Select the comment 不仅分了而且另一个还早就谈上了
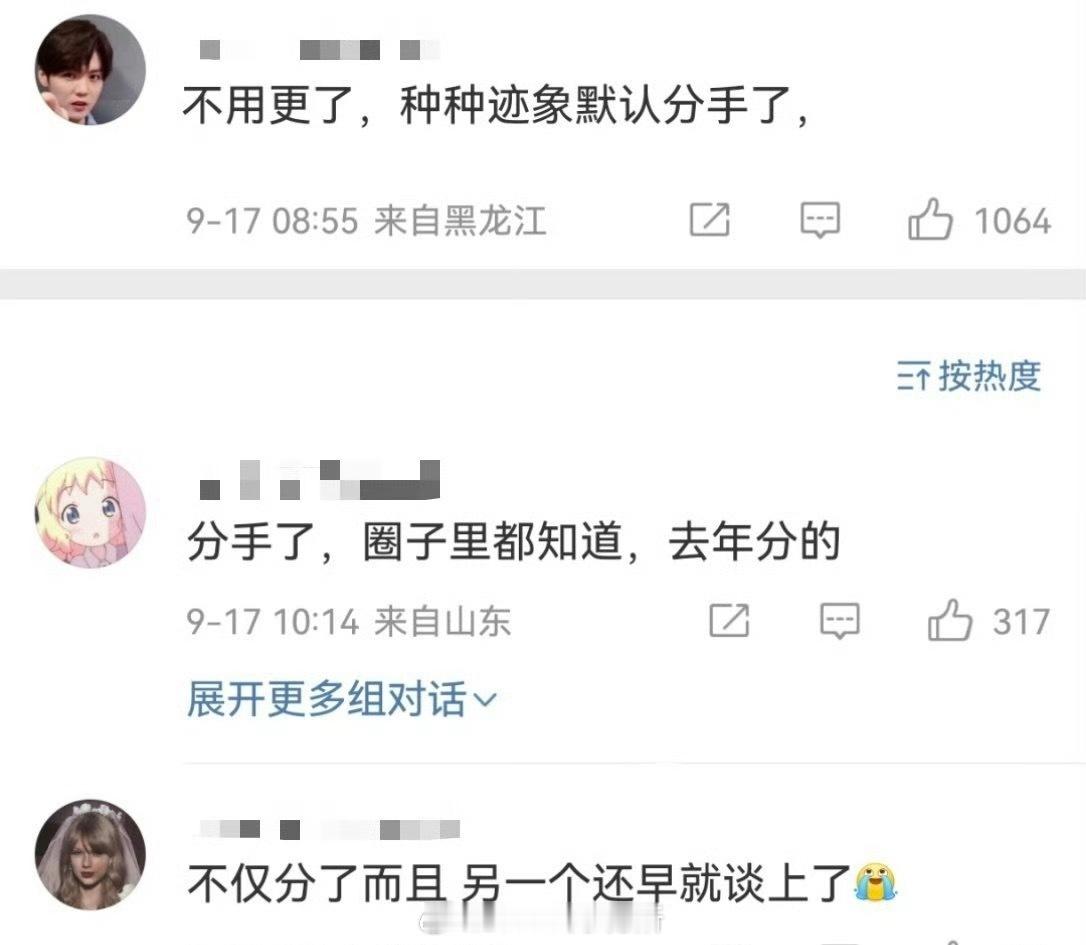The height and width of the screenshot is (945, 1086). click(x=542, y=883)
